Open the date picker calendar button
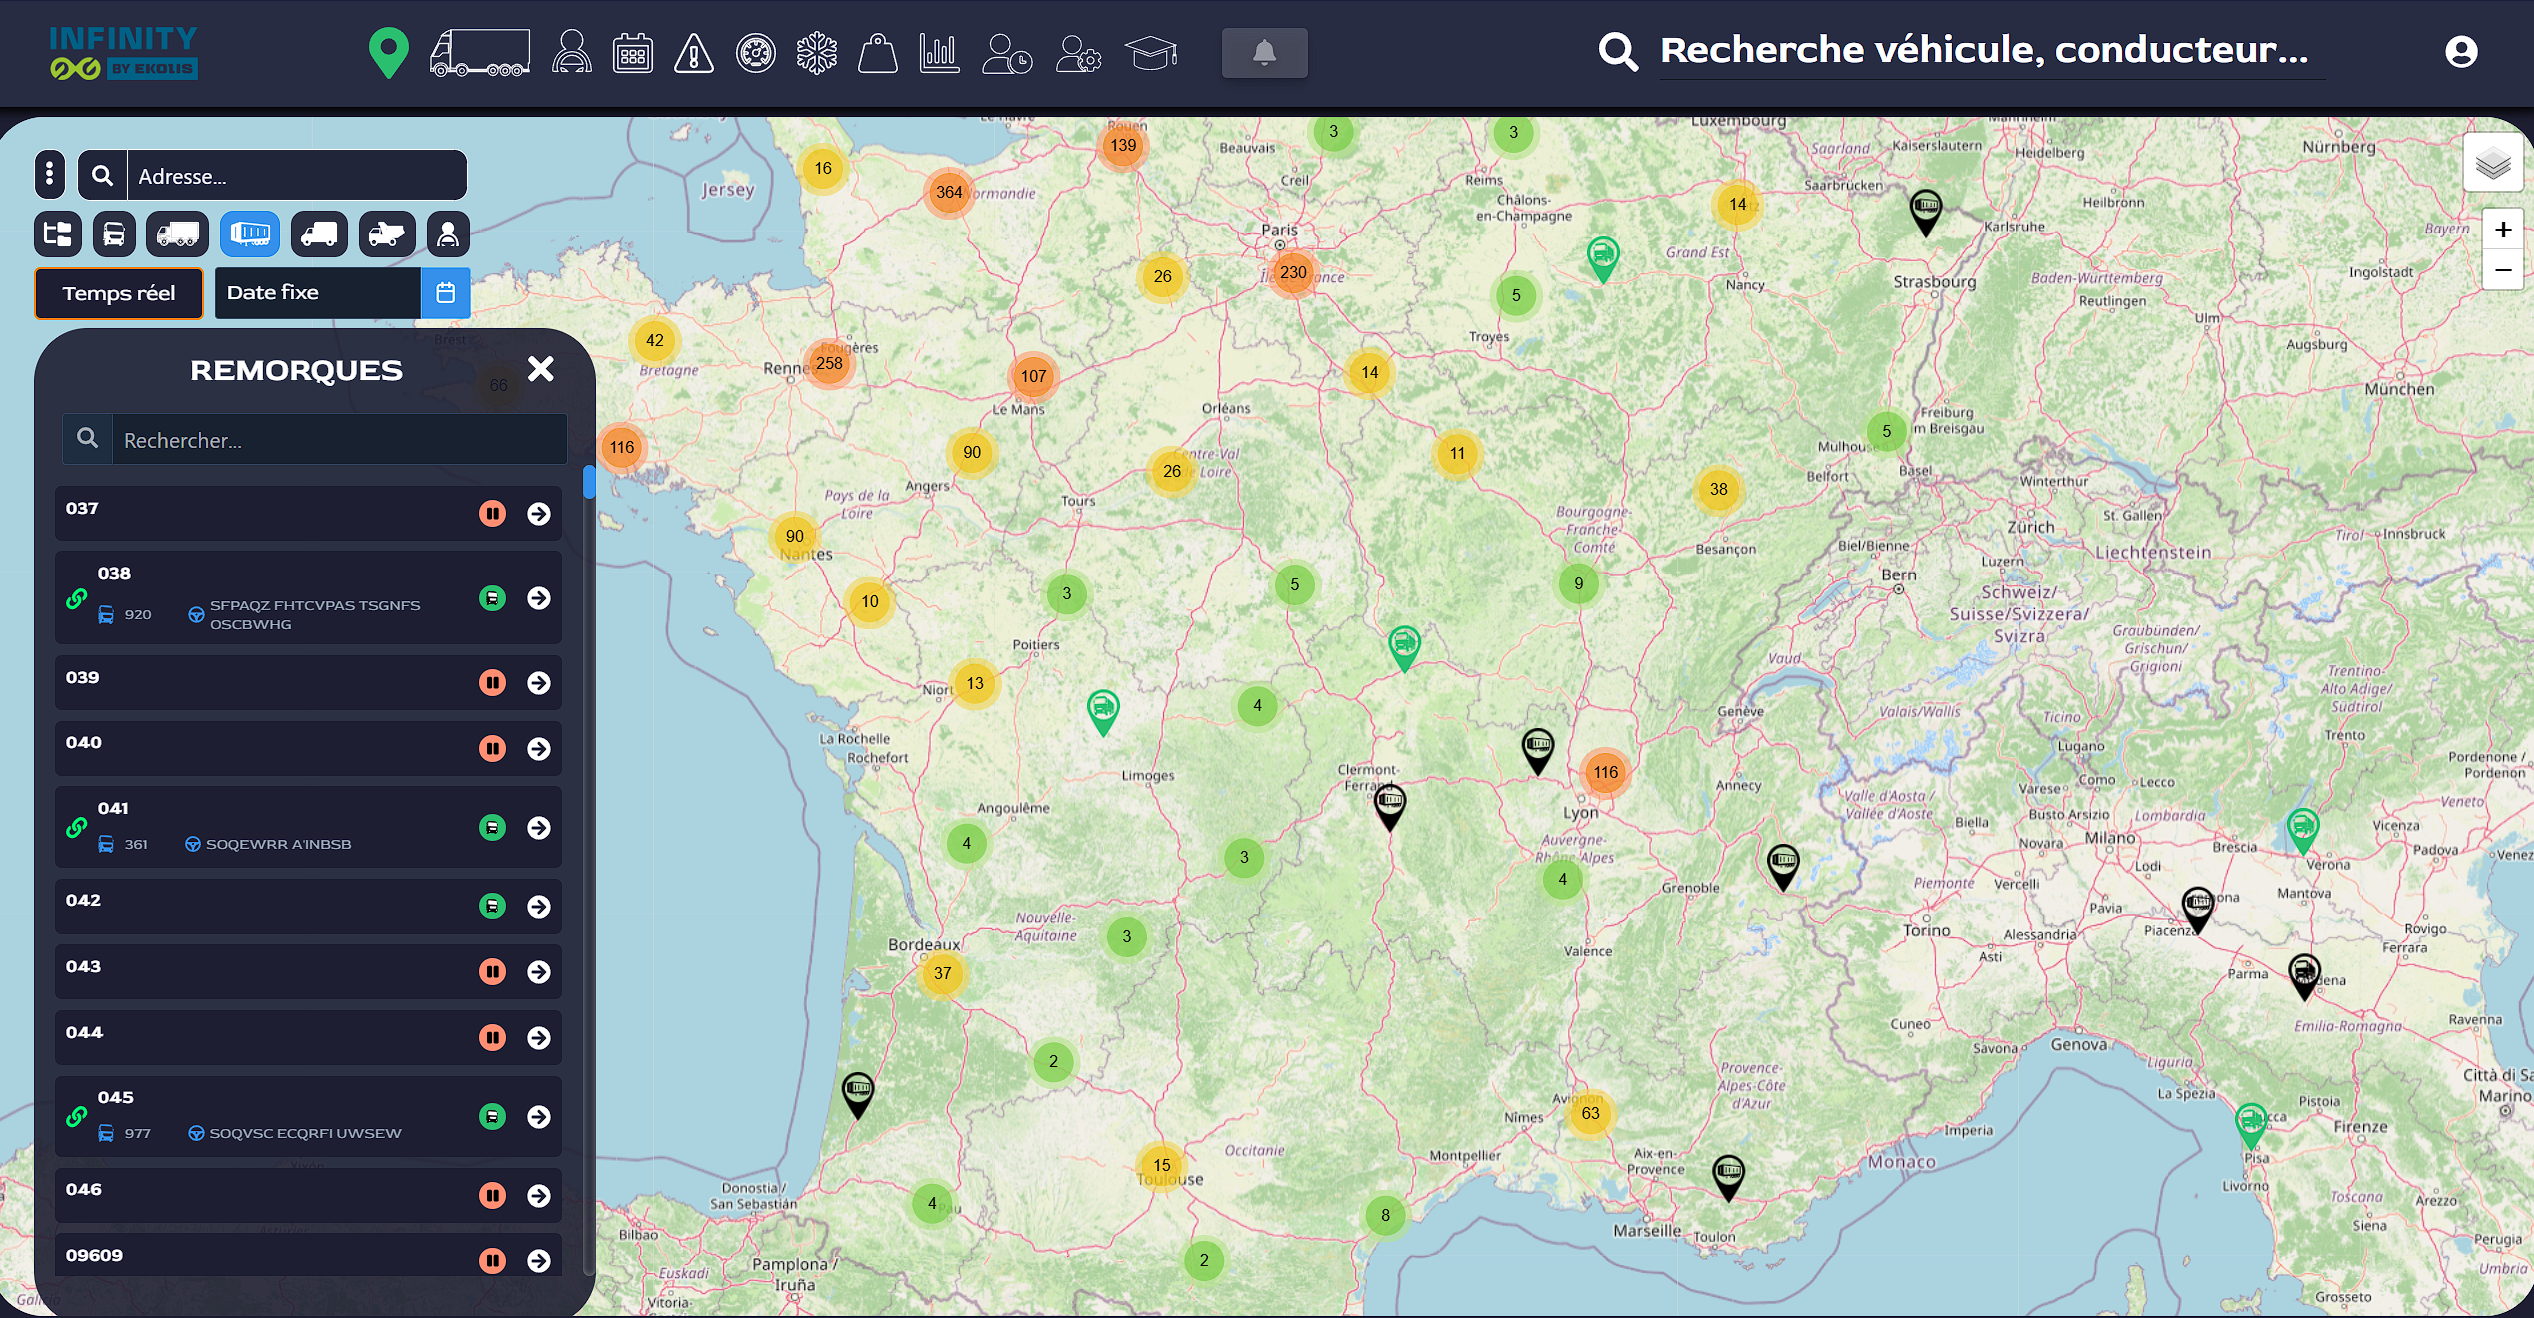2534x1318 pixels. pos(446,293)
